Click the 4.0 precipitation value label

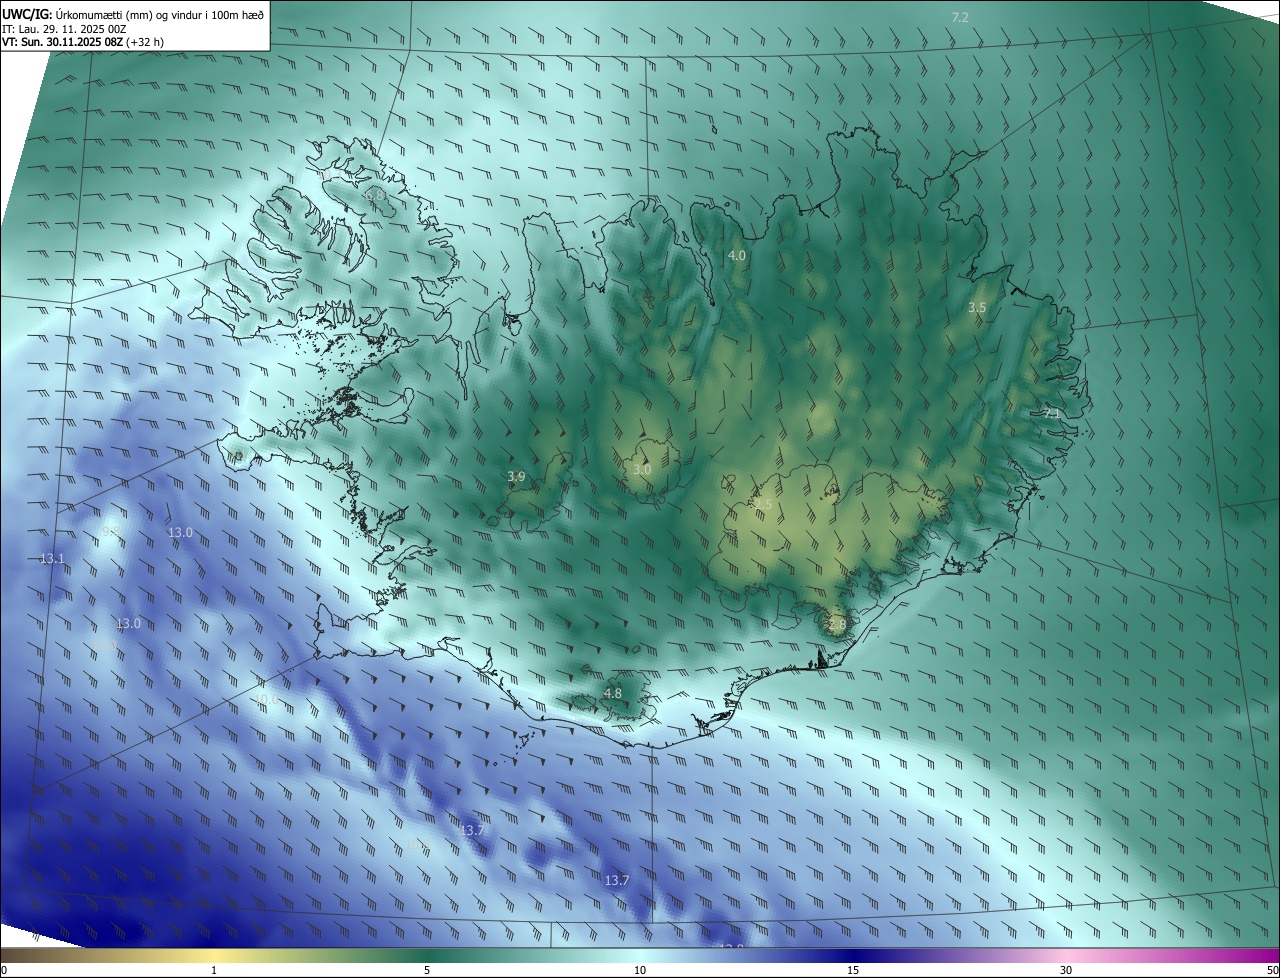coord(736,256)
